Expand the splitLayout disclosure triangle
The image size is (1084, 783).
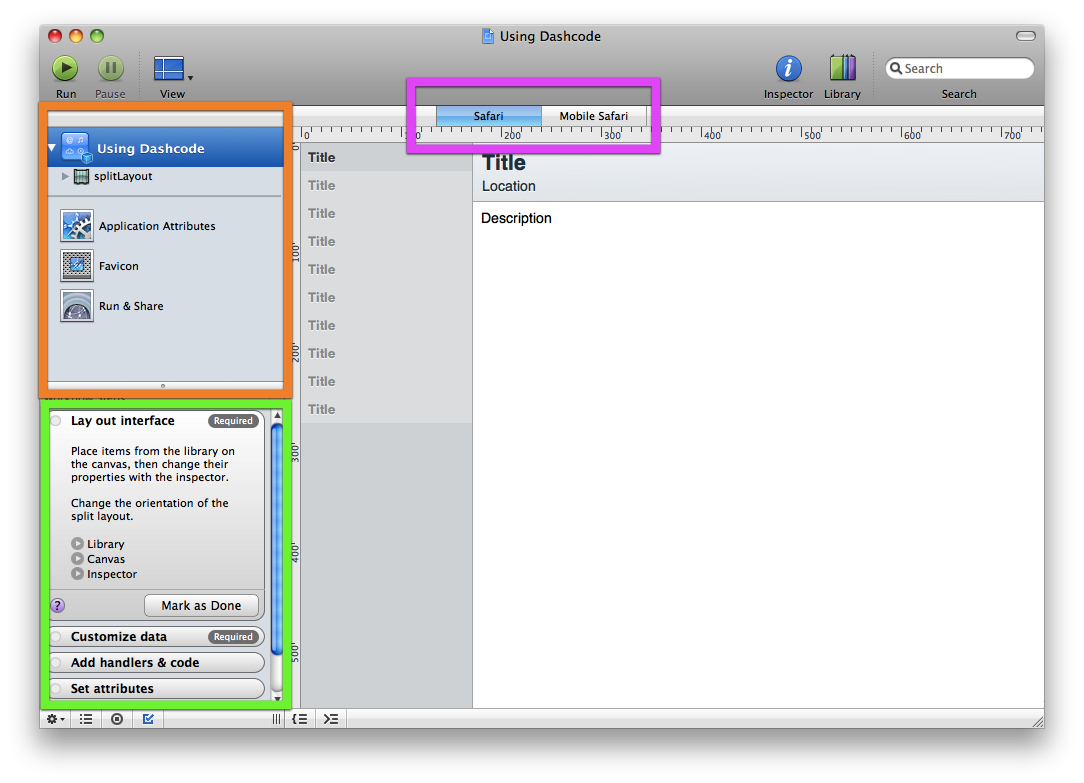click(65, 176)
